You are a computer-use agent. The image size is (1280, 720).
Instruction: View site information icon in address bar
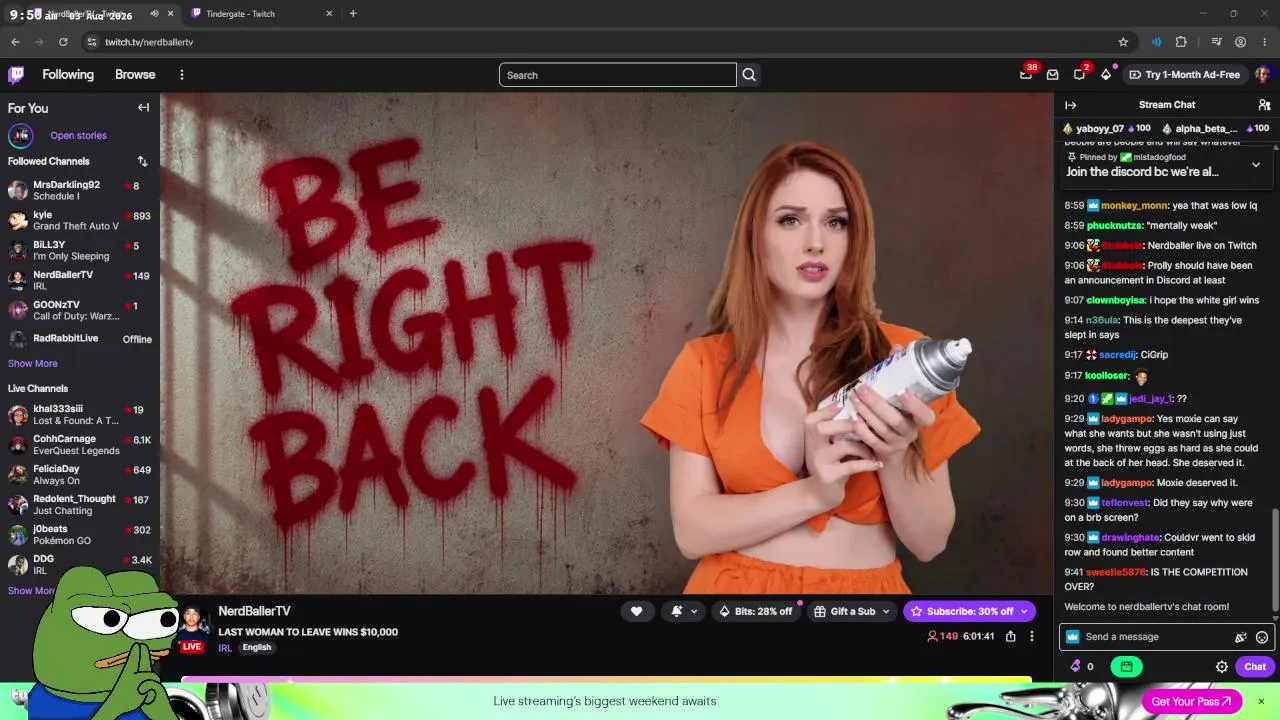[x=92, y=42]
